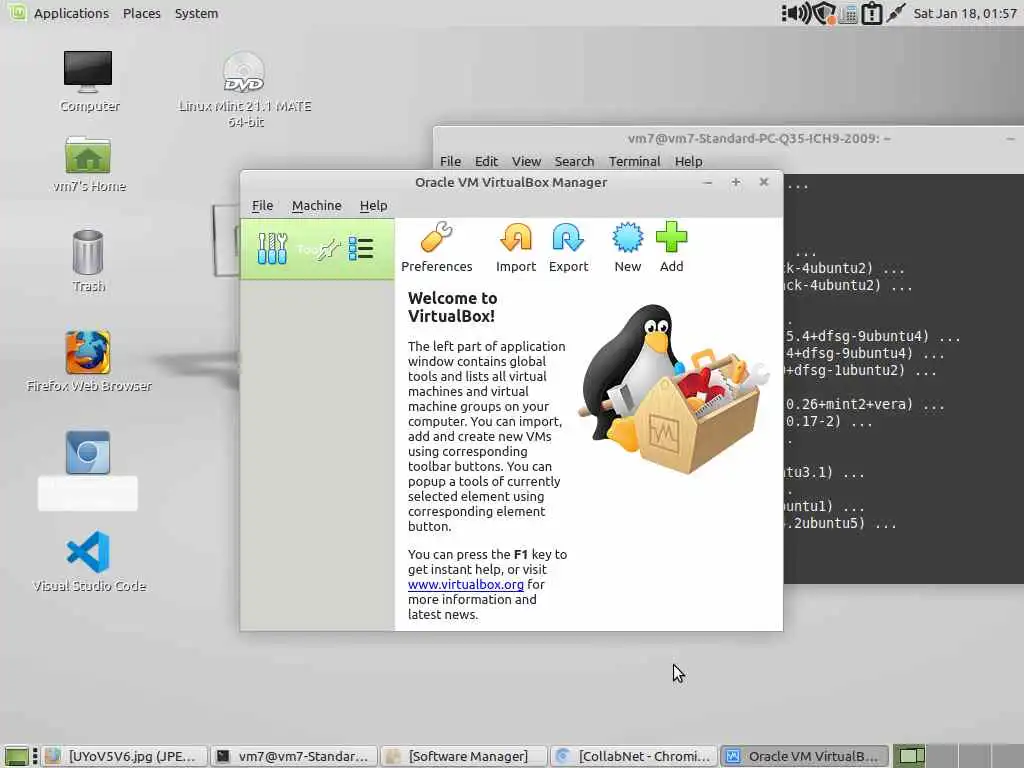Open the terminal window's Terminal menu
This screenshot has width=1024, height=768.
(634, 161)
